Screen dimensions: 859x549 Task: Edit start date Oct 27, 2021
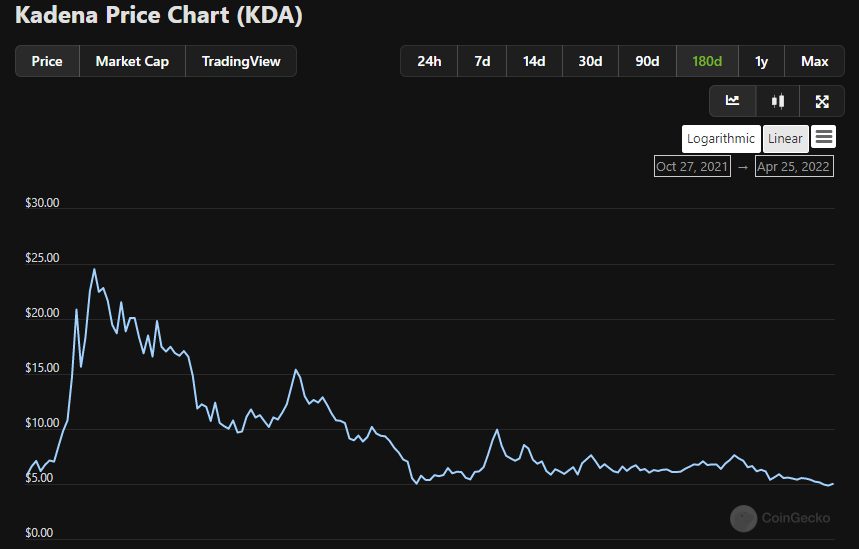[692, 167]
